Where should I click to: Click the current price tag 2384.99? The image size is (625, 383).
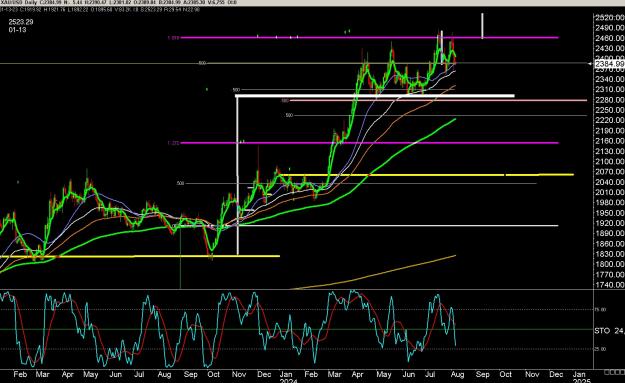(x=609, y=64)
